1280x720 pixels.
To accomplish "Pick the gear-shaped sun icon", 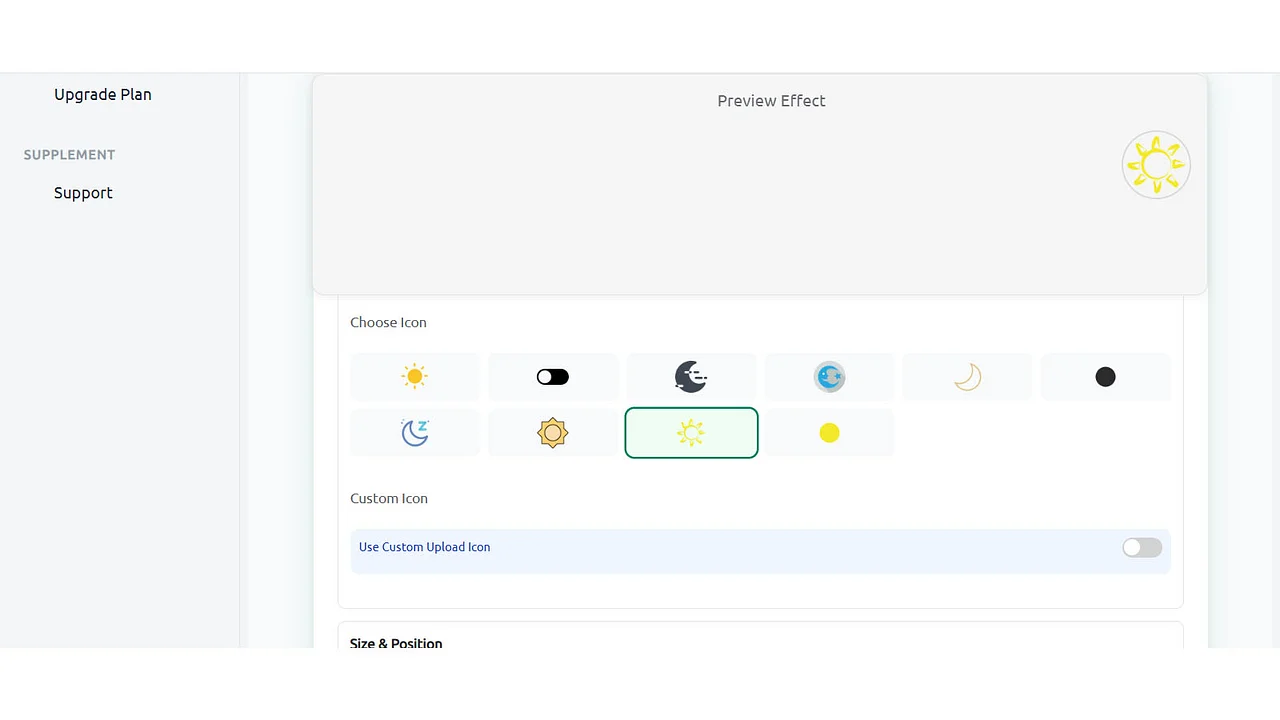I will coord(552,432).
